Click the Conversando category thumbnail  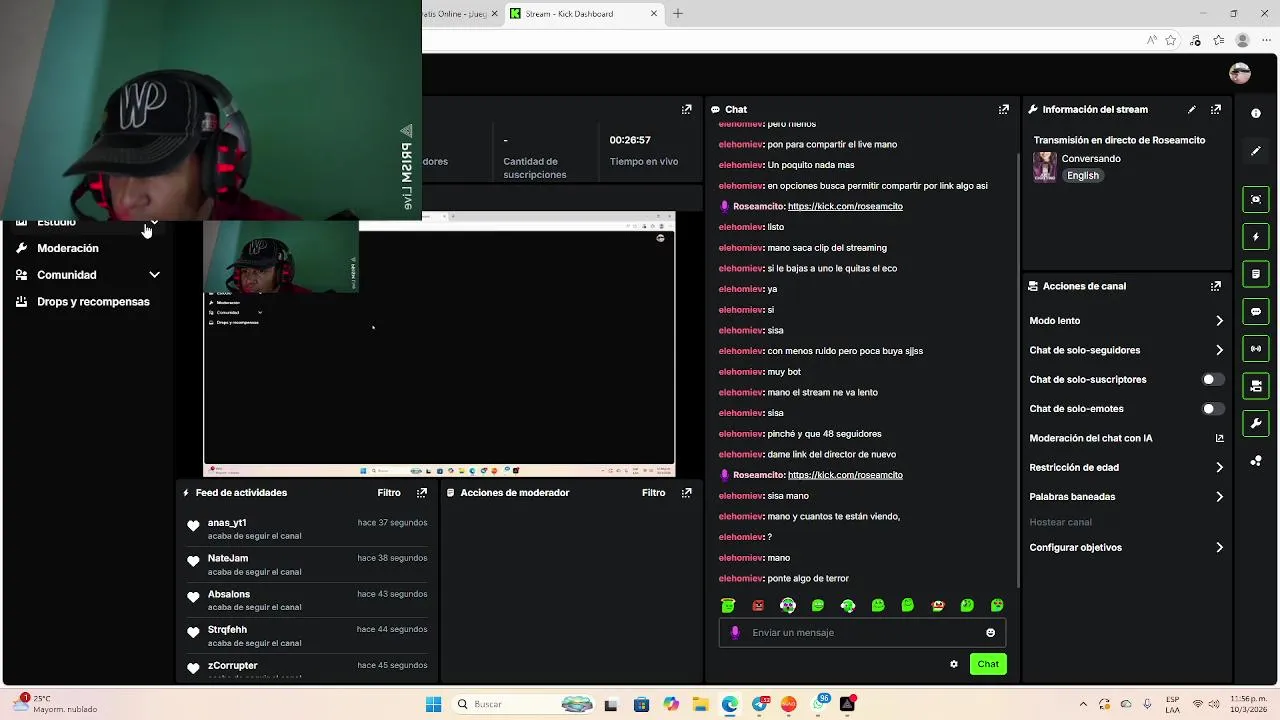pos(1045,167)
